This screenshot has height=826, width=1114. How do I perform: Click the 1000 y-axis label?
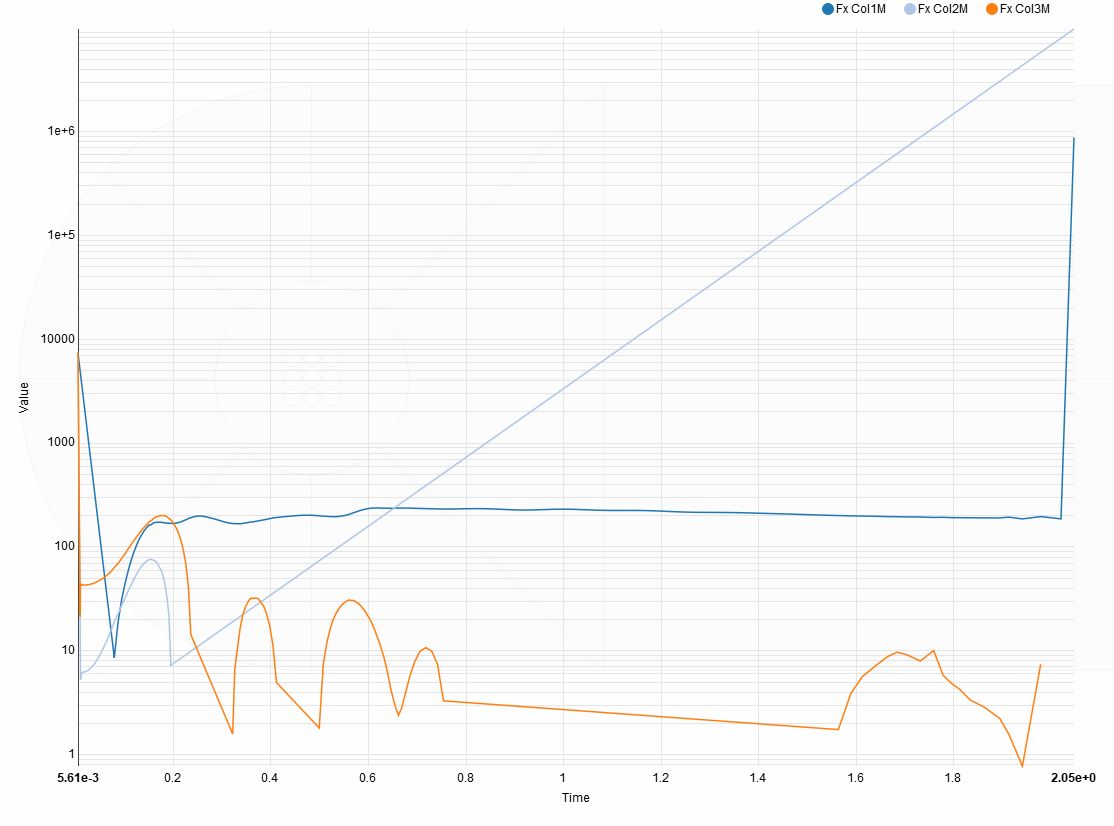[61, 442]
